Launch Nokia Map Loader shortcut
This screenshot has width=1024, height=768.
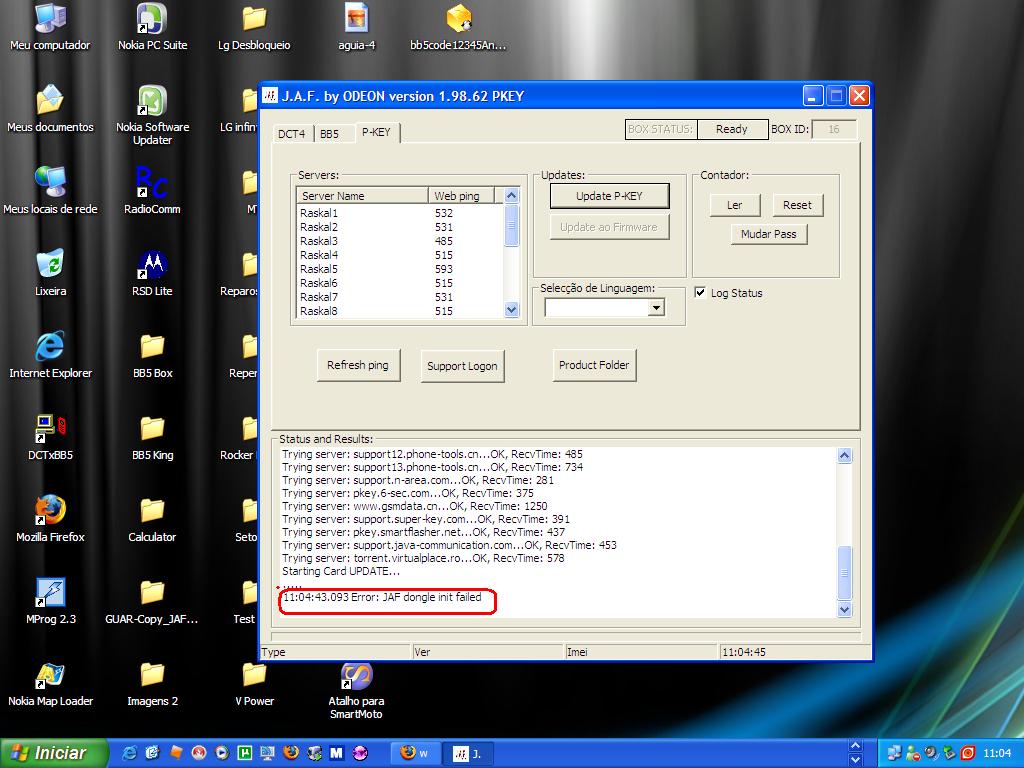(x=50, y=684)
